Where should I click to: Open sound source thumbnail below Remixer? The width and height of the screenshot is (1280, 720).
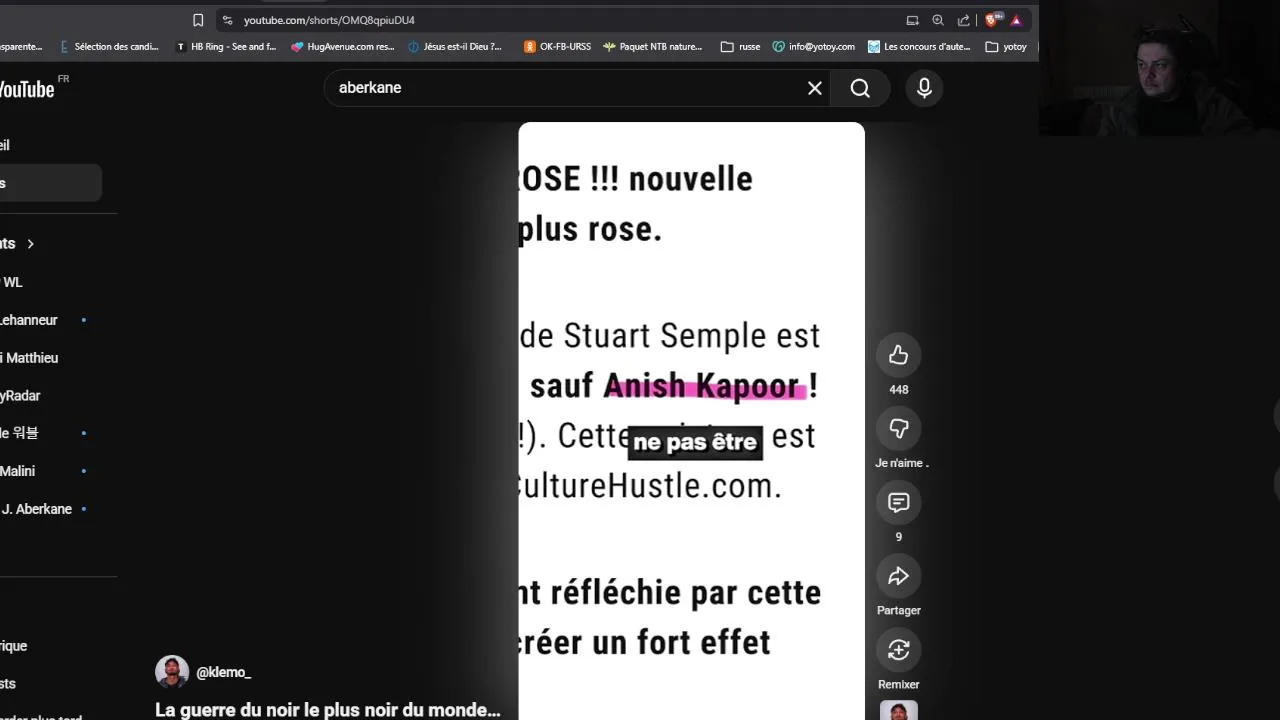click(x=898, y=711)
